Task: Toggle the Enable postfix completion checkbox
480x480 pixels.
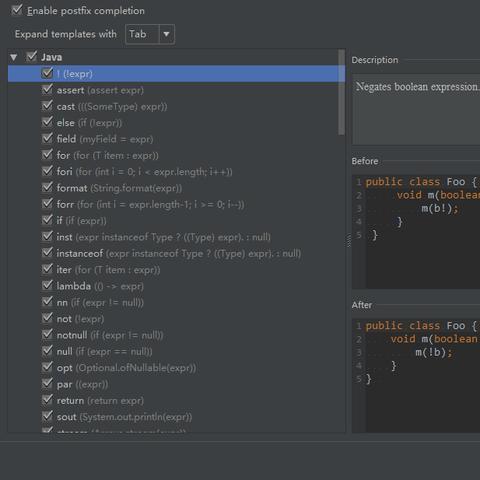Action: click(x=16, y=10)
